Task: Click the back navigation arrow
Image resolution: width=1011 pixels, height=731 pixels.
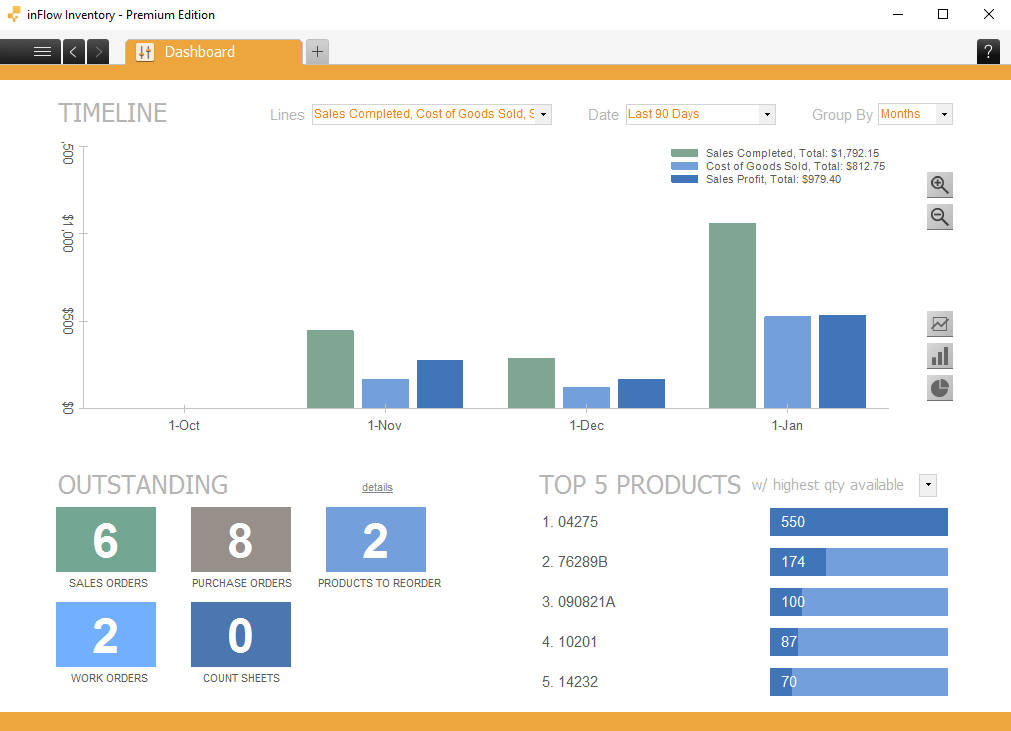Action: (72, 51)
